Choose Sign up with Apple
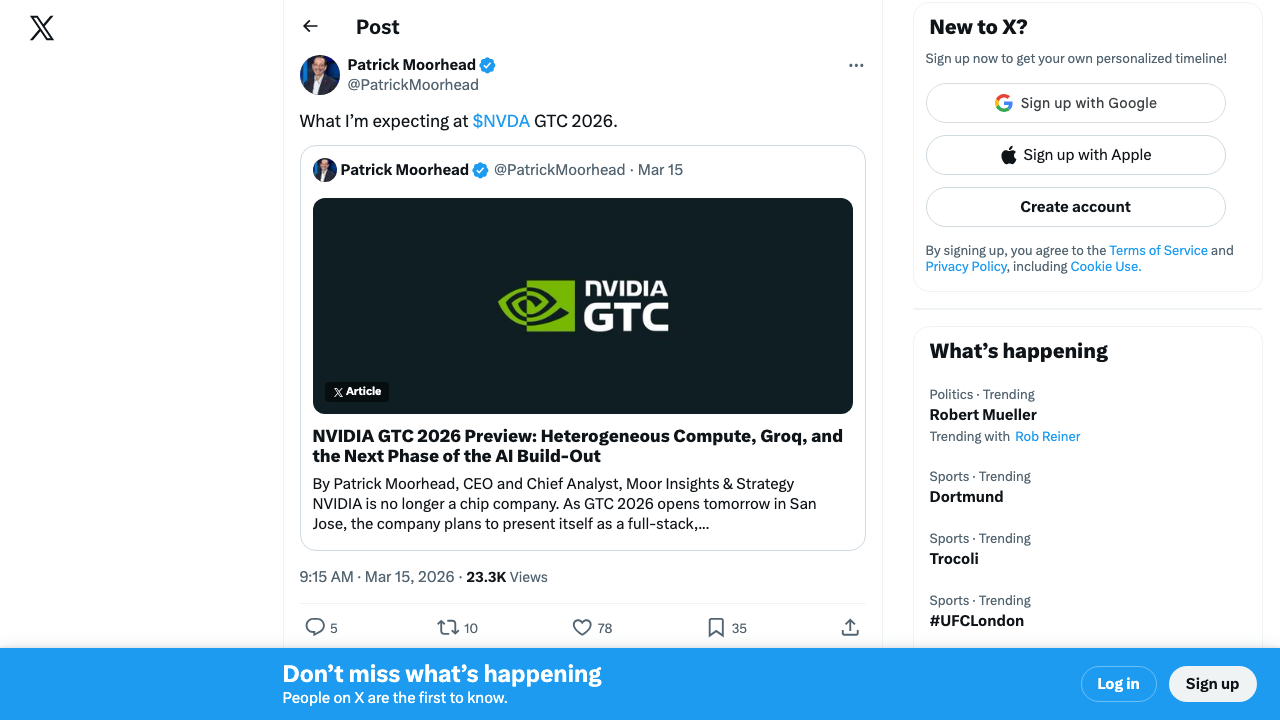This screenshot has height=720, width=1280. tap(1075, 155)
